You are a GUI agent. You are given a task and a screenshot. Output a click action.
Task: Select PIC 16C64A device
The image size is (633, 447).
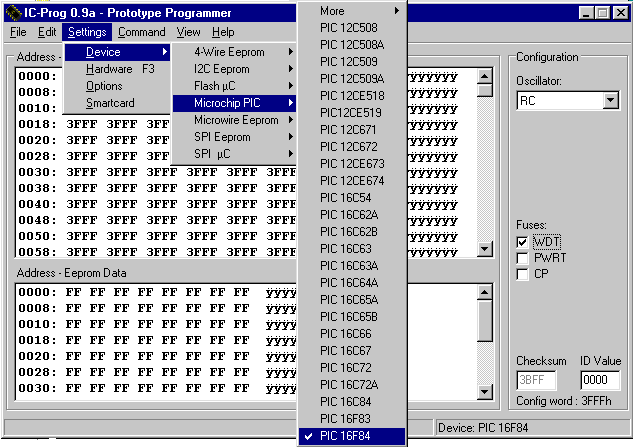[352, 283]
